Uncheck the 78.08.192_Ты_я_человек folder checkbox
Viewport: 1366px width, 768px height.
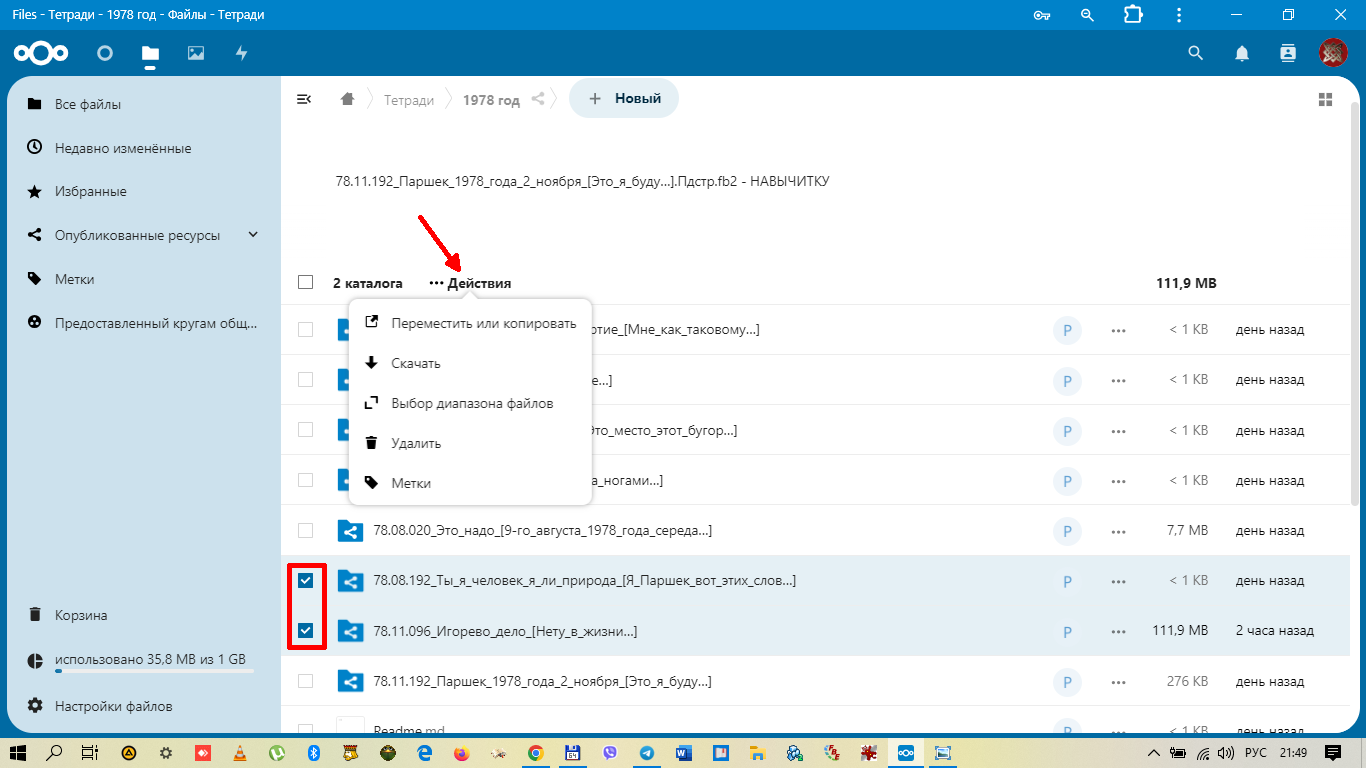tap(306, 581)
